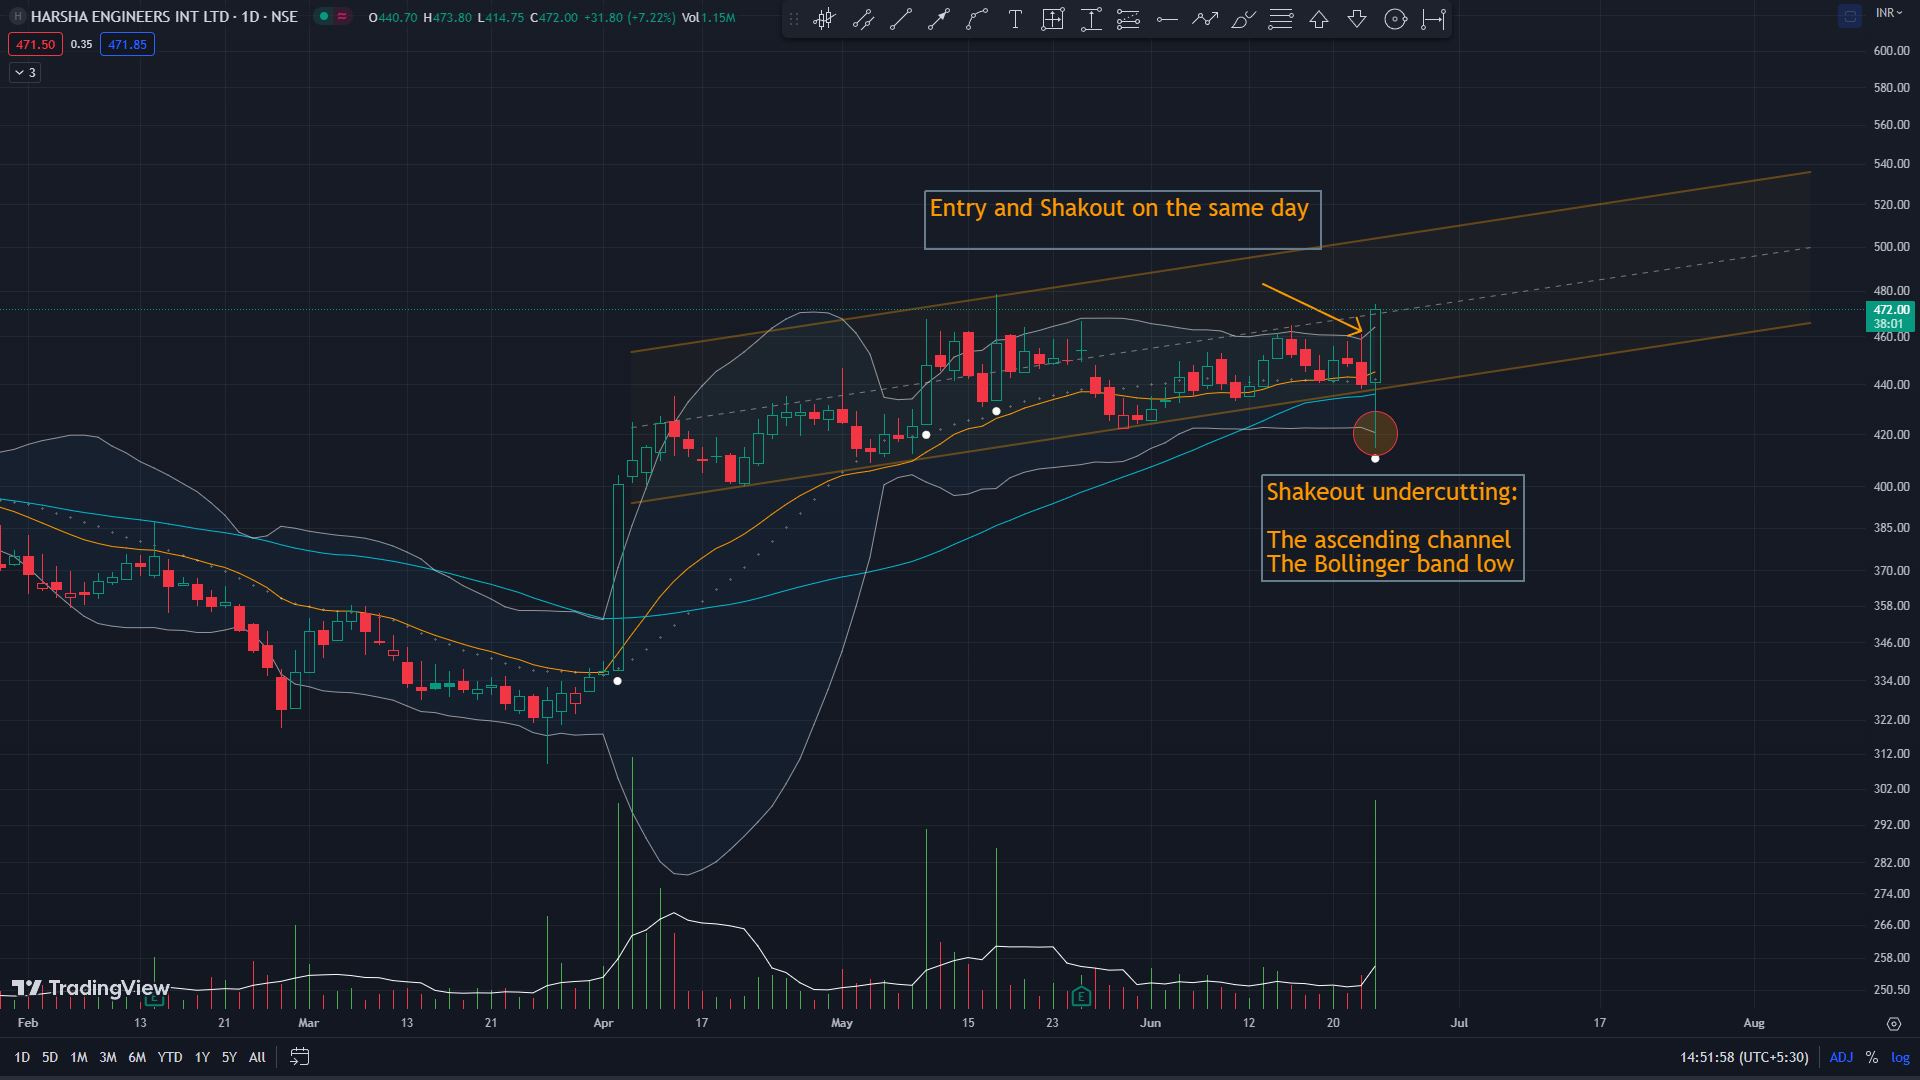This screenshot has height=1080, width=1920.
Task: Toggle ADJ adjusted data setting
Action: click(1841, 1057)
